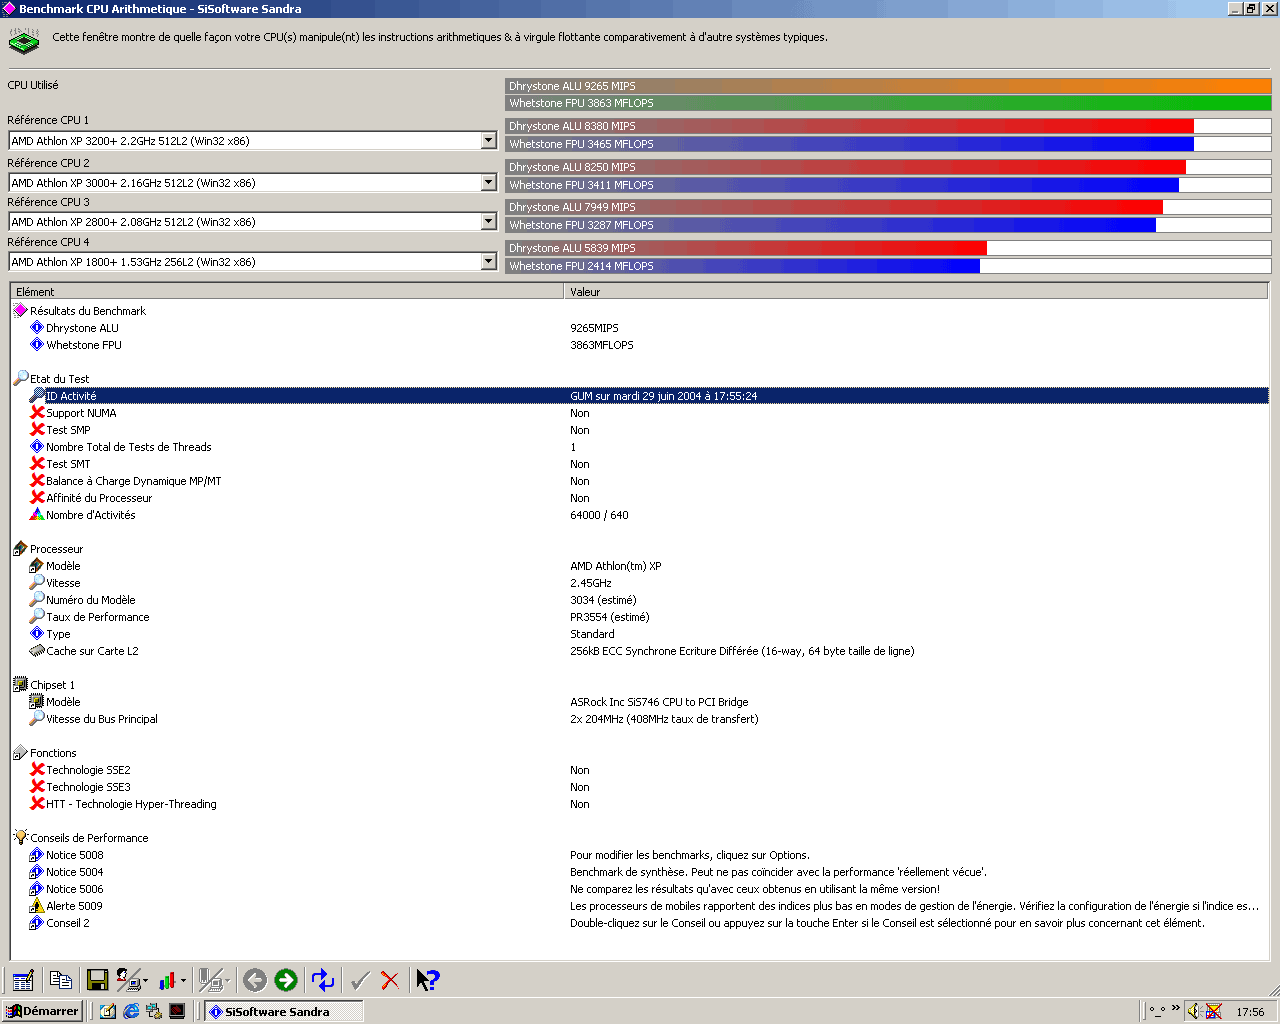Click the network quick launch icon
The height and width of the screenshot is (1024, 1280).
click(154, 1011)
